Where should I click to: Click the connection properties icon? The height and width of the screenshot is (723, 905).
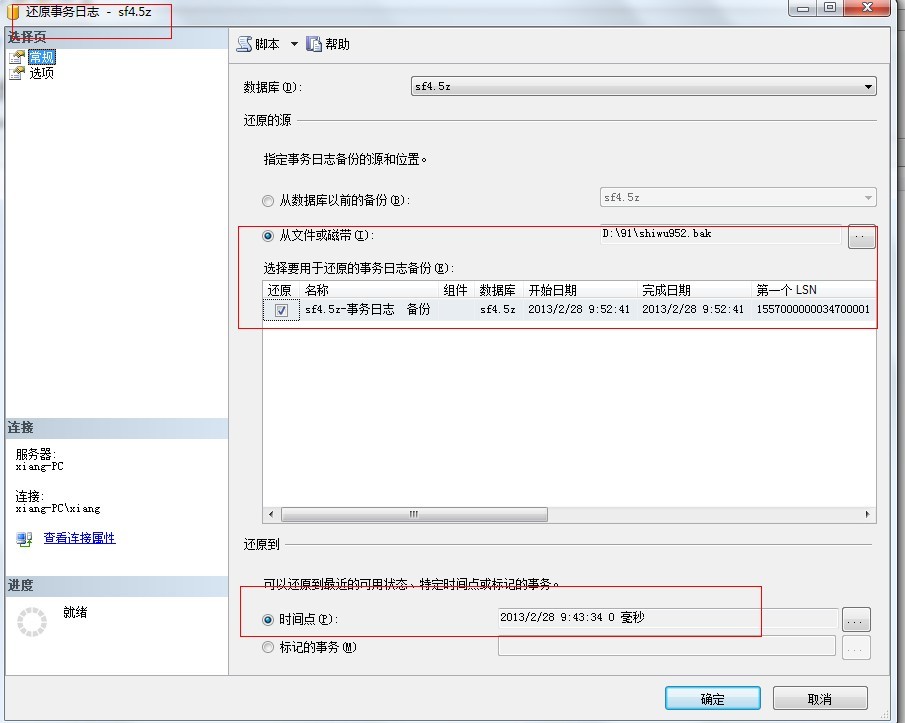[x=24, y=540]
